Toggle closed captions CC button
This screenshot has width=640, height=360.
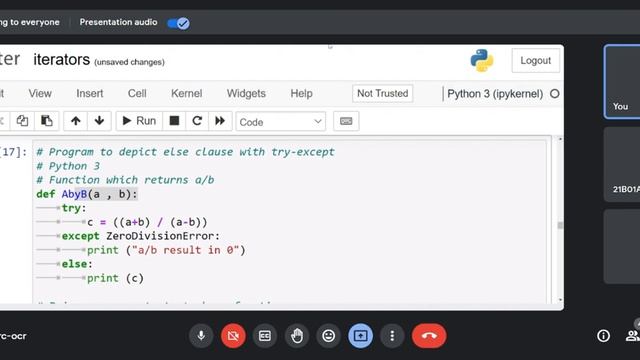[265, 336]
